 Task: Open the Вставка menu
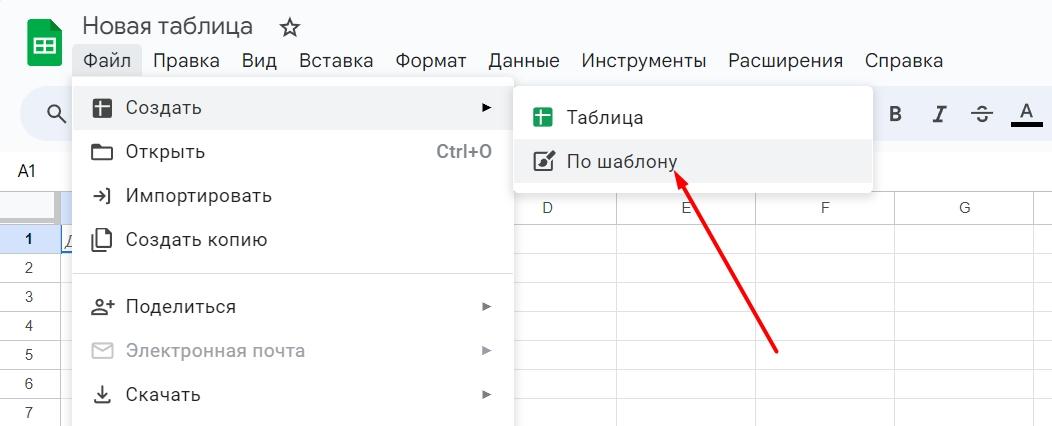coord(336,61)
